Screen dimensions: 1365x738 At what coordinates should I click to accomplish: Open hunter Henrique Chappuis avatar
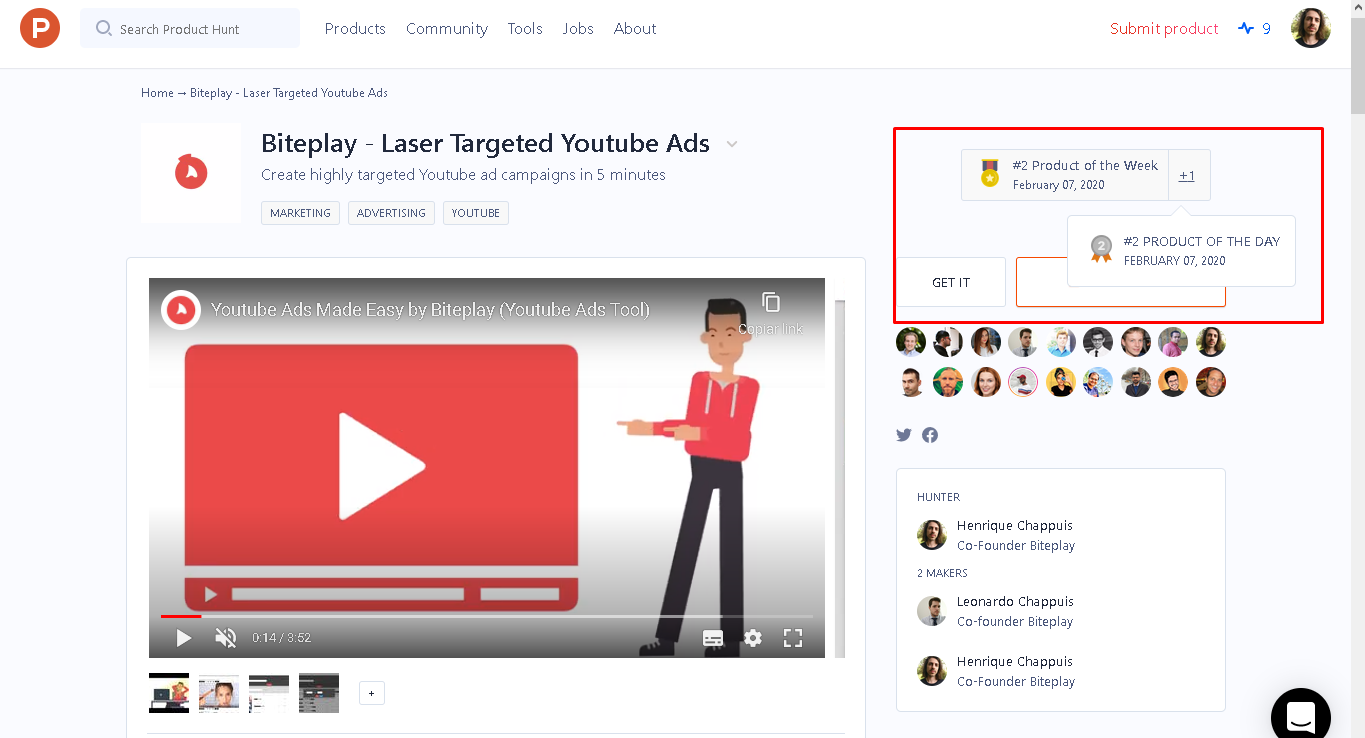(932, 535)
